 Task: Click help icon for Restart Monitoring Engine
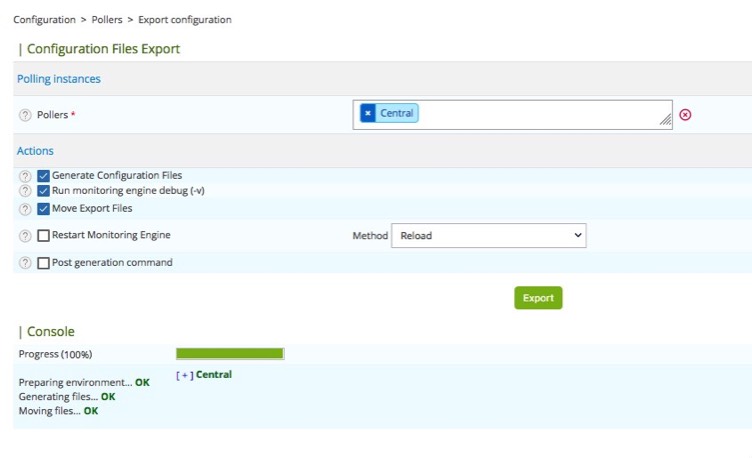click(25, 236)
